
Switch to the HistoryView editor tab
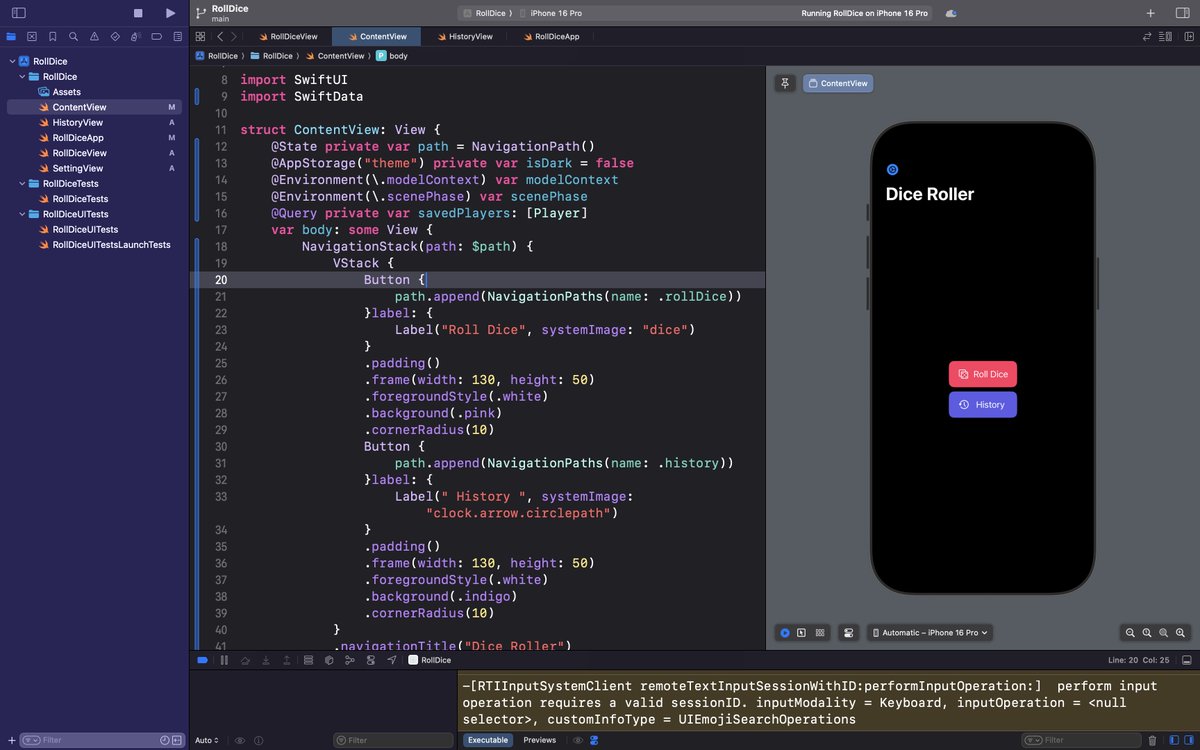[464, 36]
